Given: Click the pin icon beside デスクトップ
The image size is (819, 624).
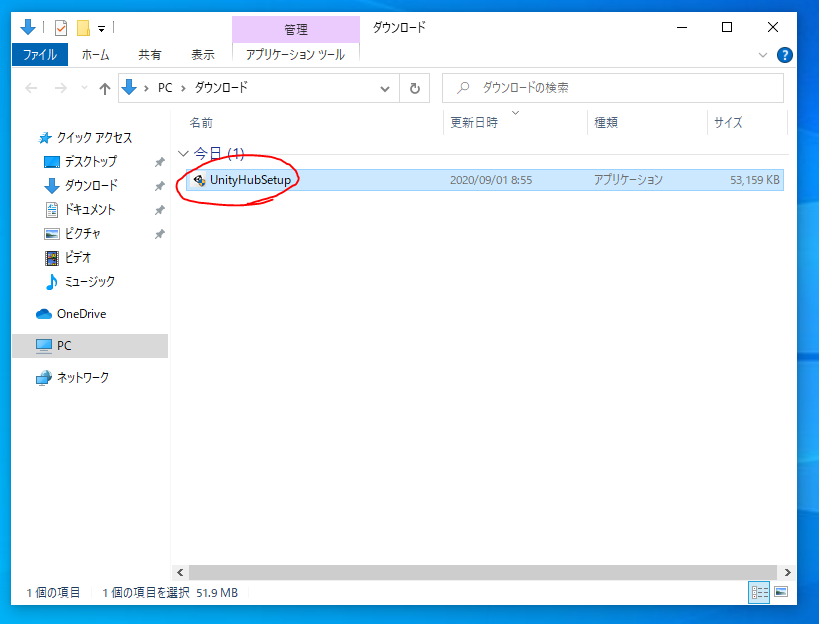Looking at the screenshot, I should coord(159,162).
